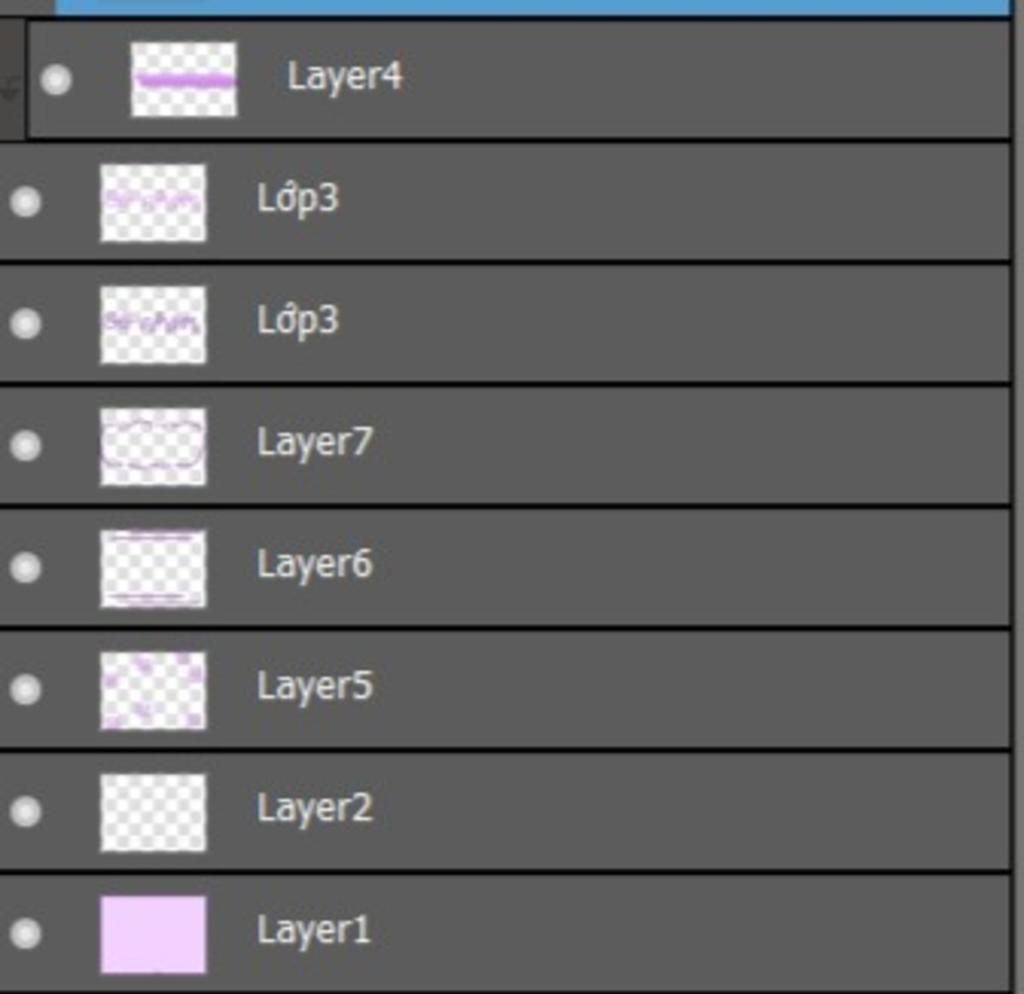Select the Layer7 layer name
Image resolution: width=1024 pixels, height=994 pixels.
[x=314, y=442]
